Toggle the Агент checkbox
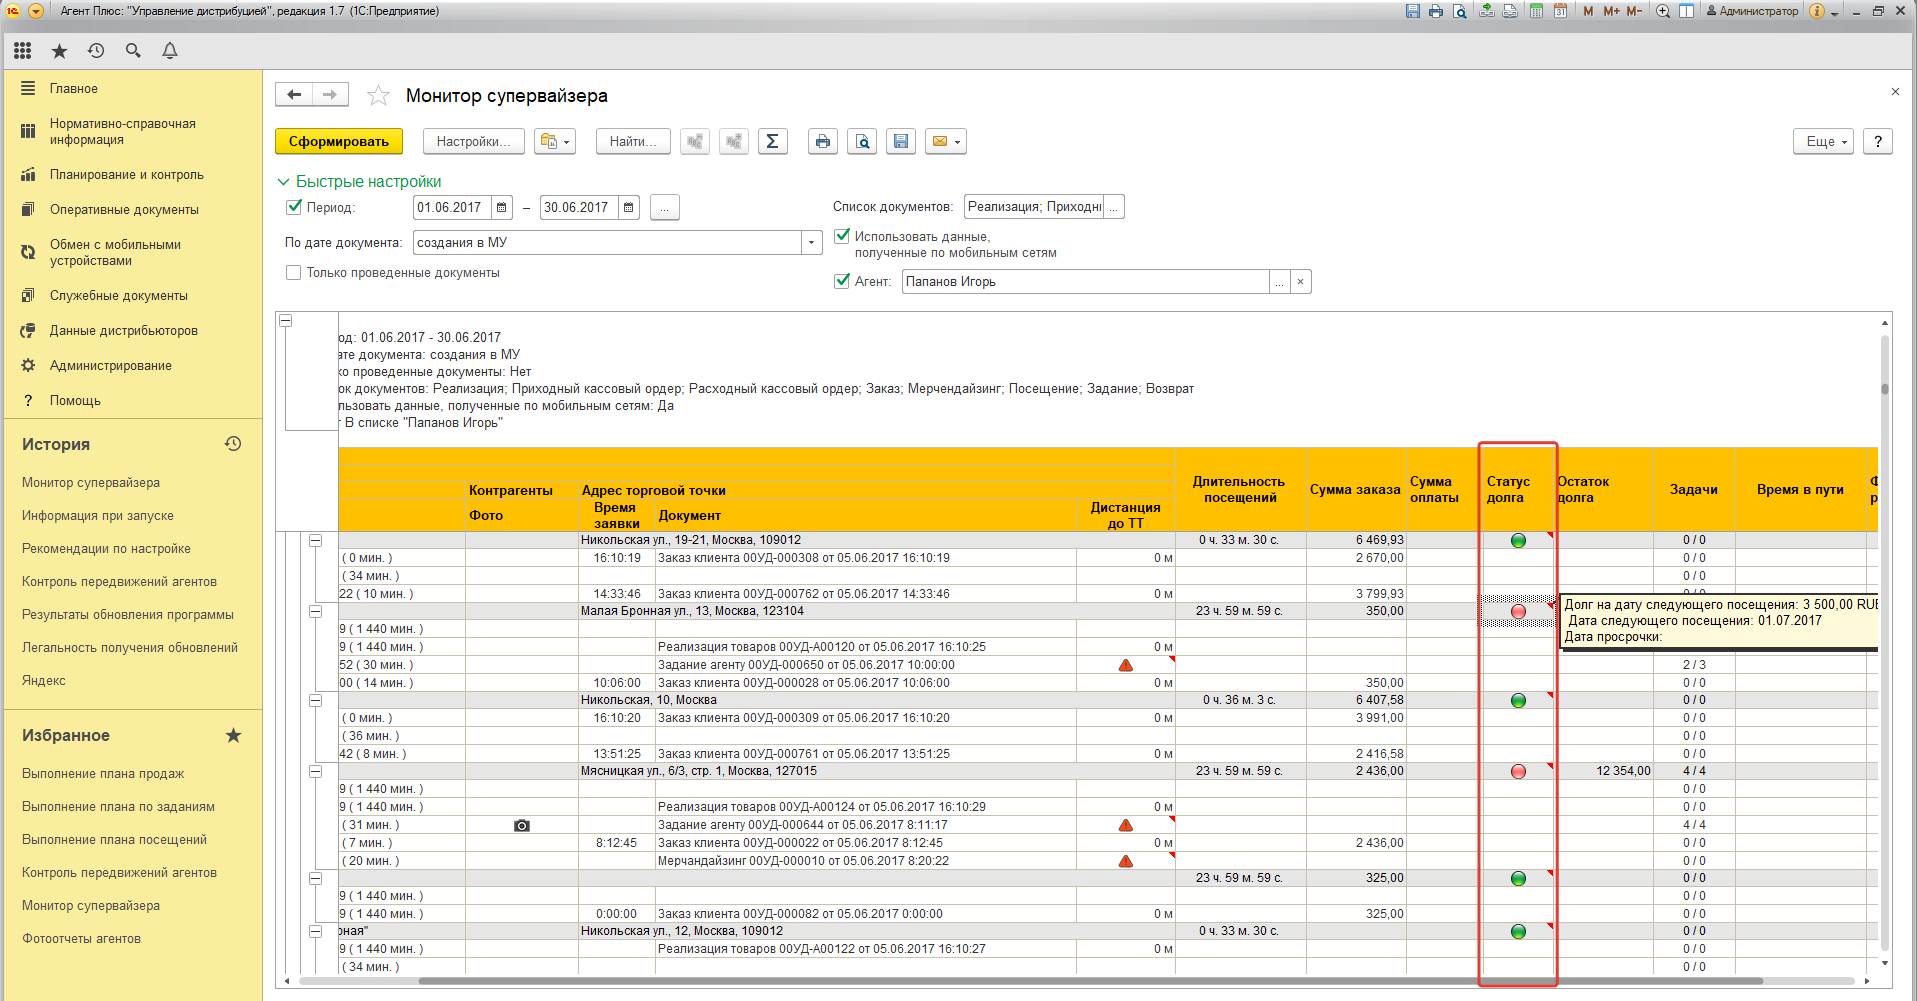 pos(842,281)
